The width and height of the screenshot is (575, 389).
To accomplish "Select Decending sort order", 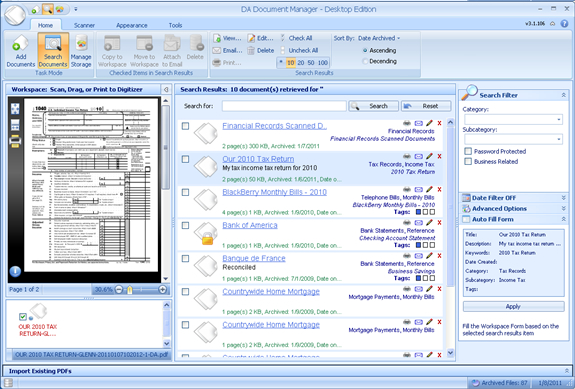I will (365, 61).
